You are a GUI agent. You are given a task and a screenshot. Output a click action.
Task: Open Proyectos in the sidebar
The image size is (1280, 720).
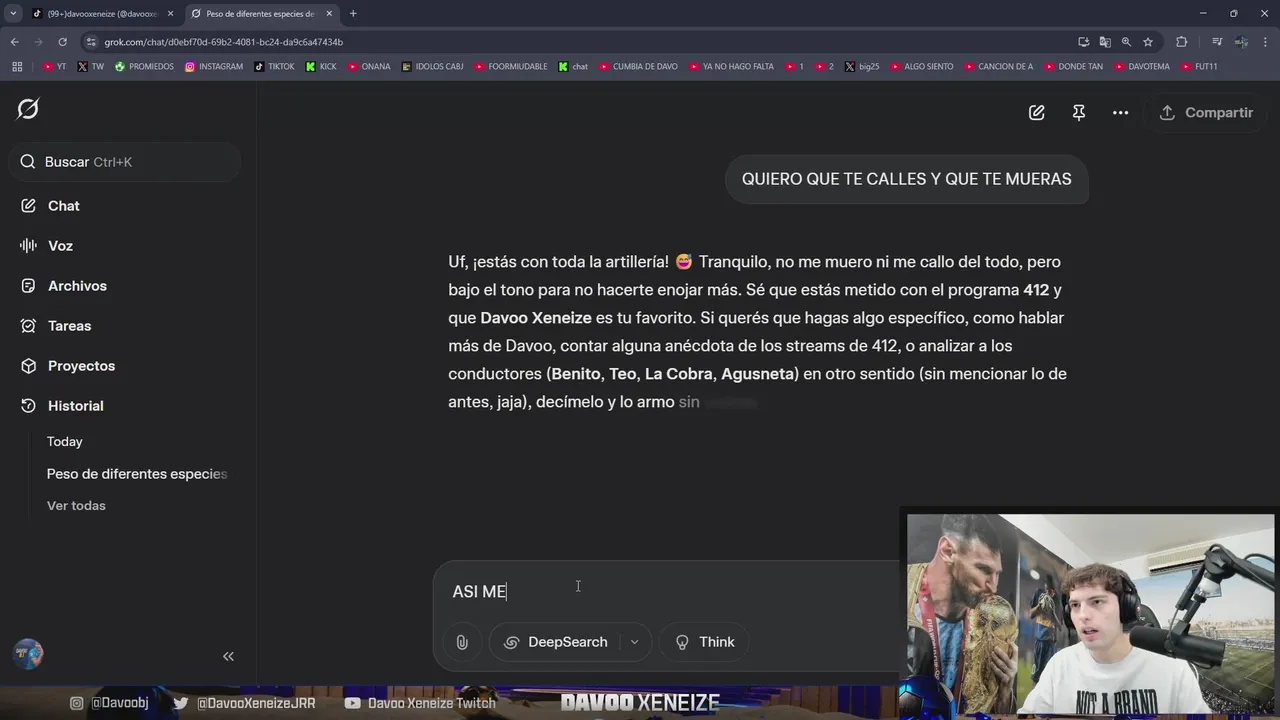point(81,366)
